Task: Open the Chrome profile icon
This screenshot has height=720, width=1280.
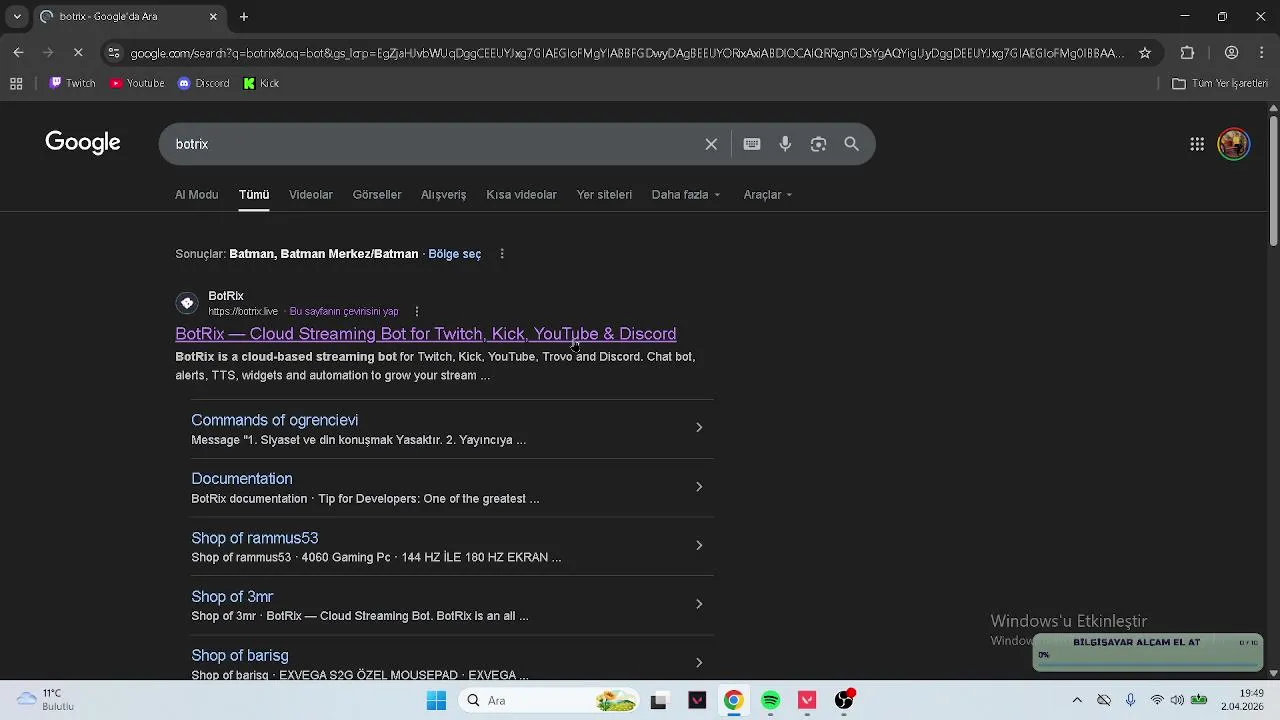Action: 1232,53
